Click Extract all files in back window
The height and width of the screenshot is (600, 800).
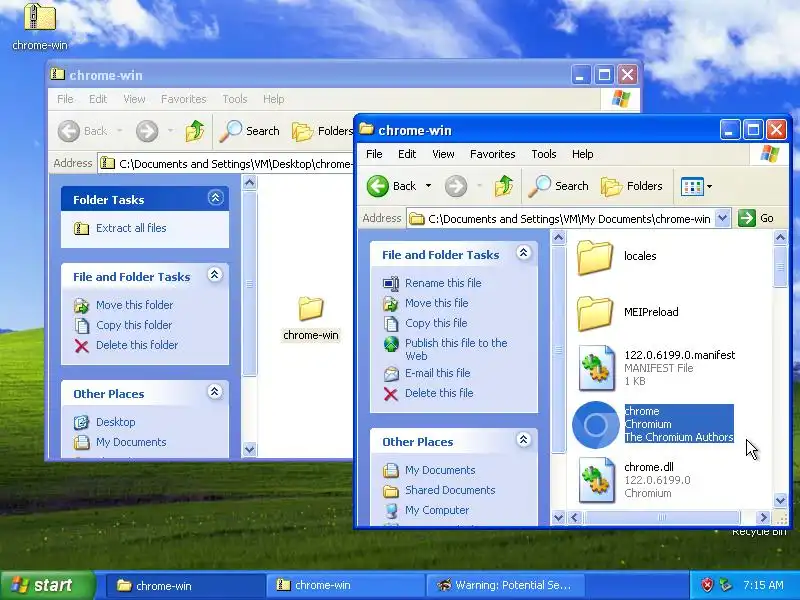pos(131,228)
